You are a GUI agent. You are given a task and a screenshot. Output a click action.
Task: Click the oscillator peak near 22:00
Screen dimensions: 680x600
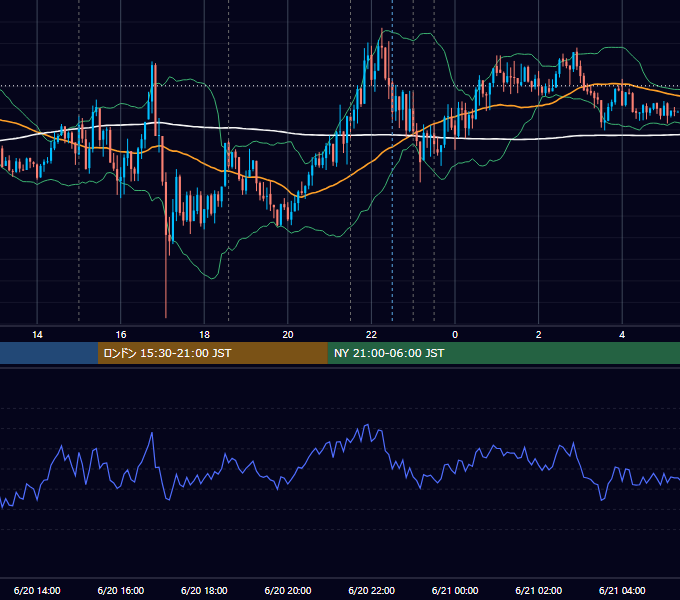[x=367, y=426]
